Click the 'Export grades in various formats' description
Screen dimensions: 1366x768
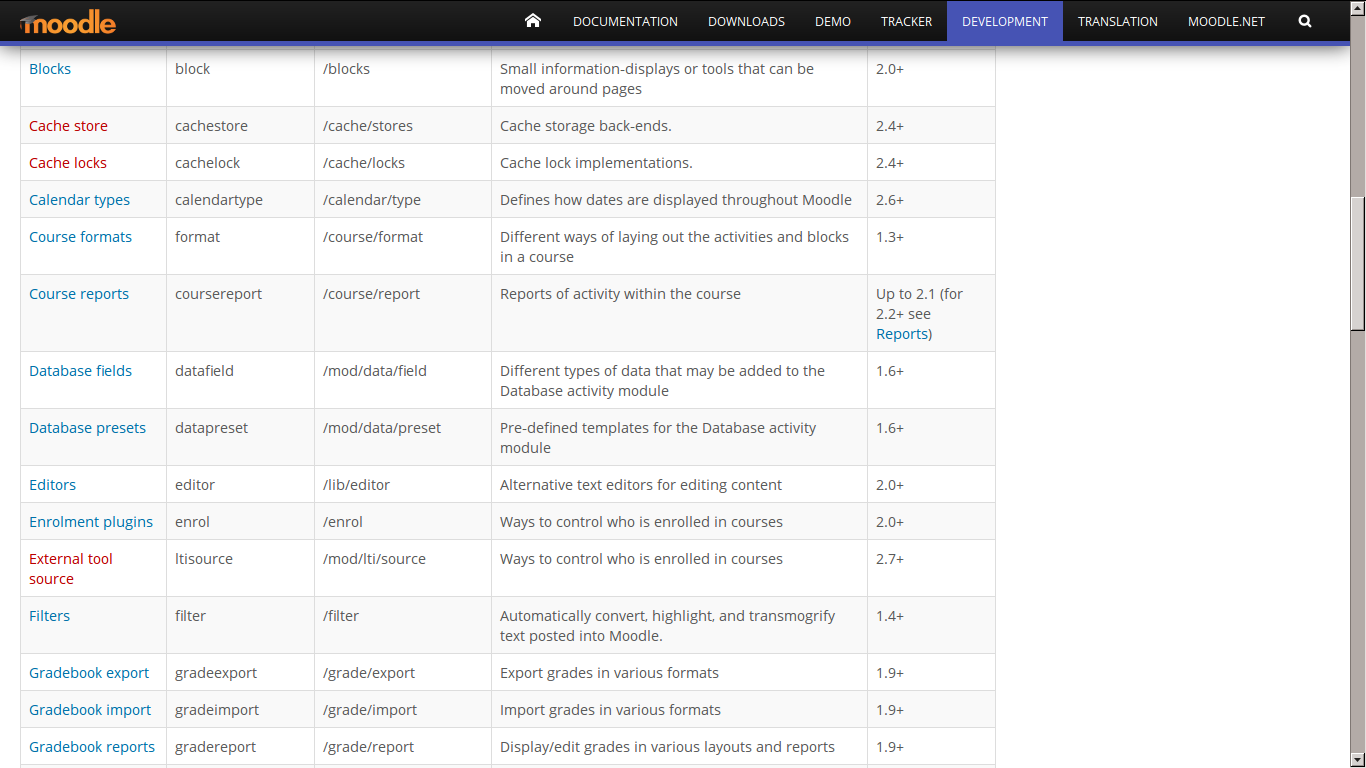tap(609, 673)
